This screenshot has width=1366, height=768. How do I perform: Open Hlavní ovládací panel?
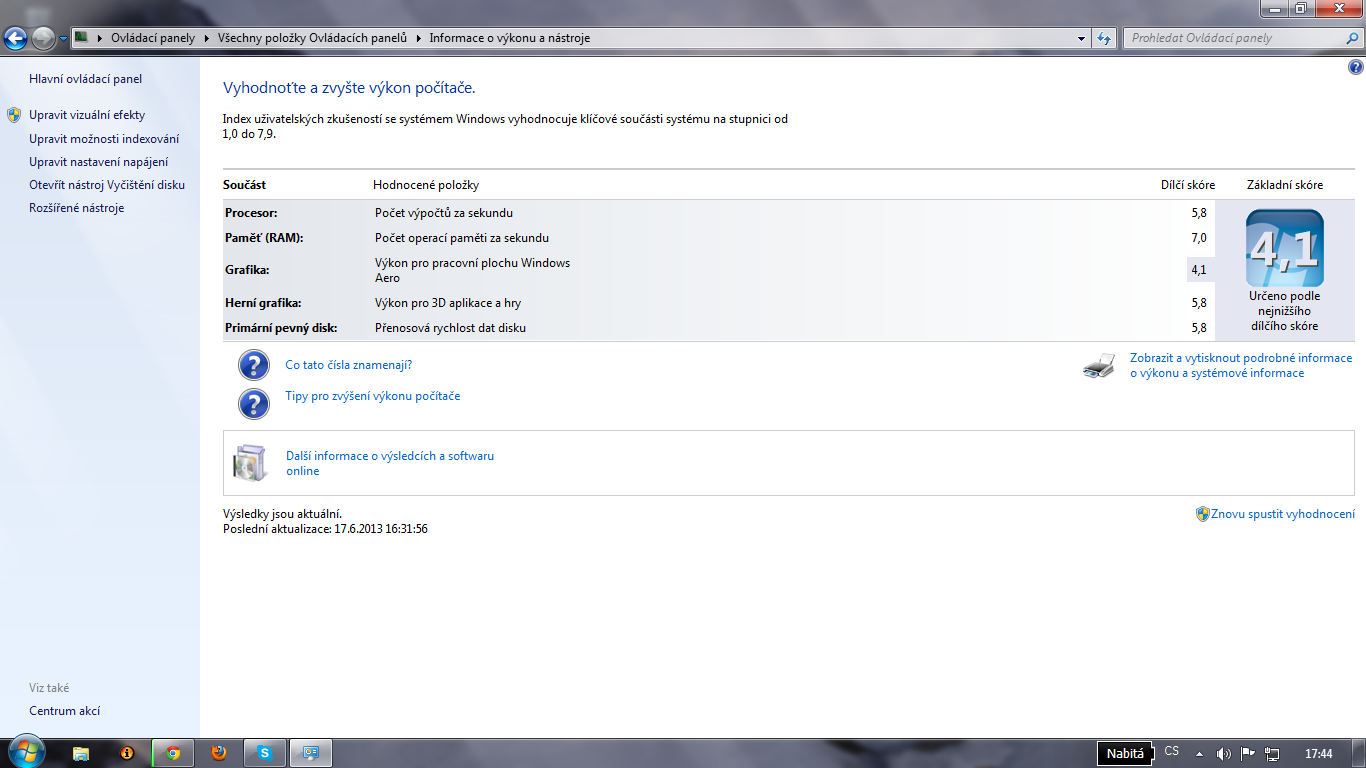tap(86, 79)
